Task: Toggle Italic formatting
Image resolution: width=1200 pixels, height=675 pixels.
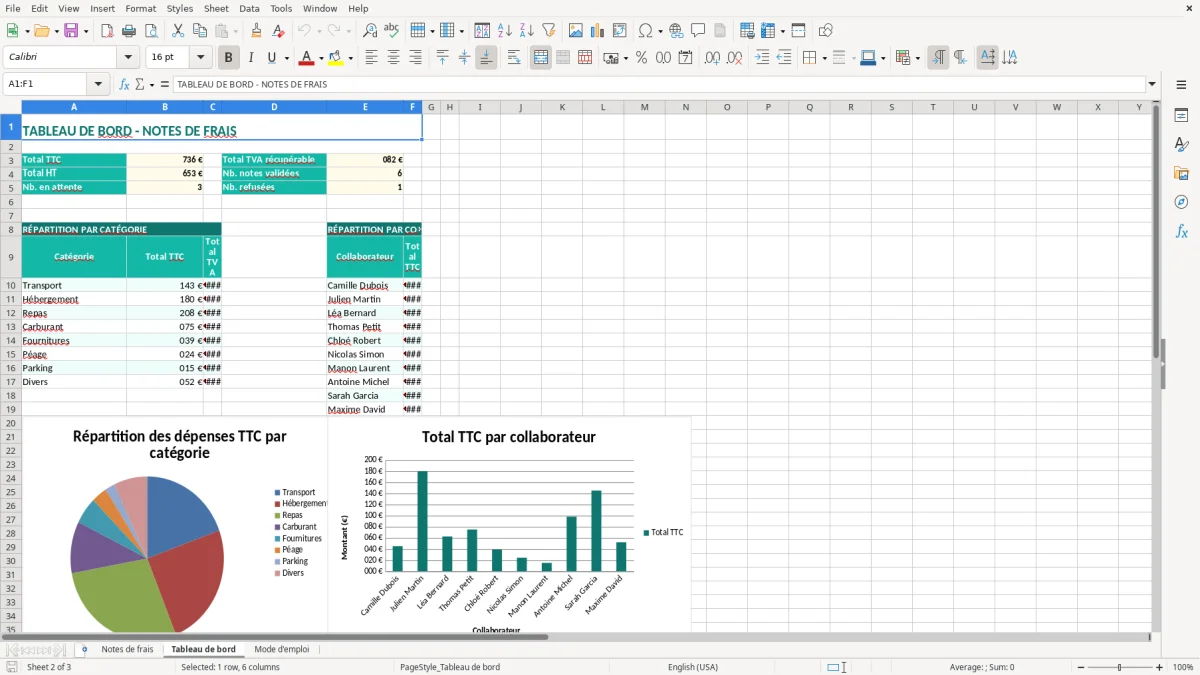Action: (251, 58)
